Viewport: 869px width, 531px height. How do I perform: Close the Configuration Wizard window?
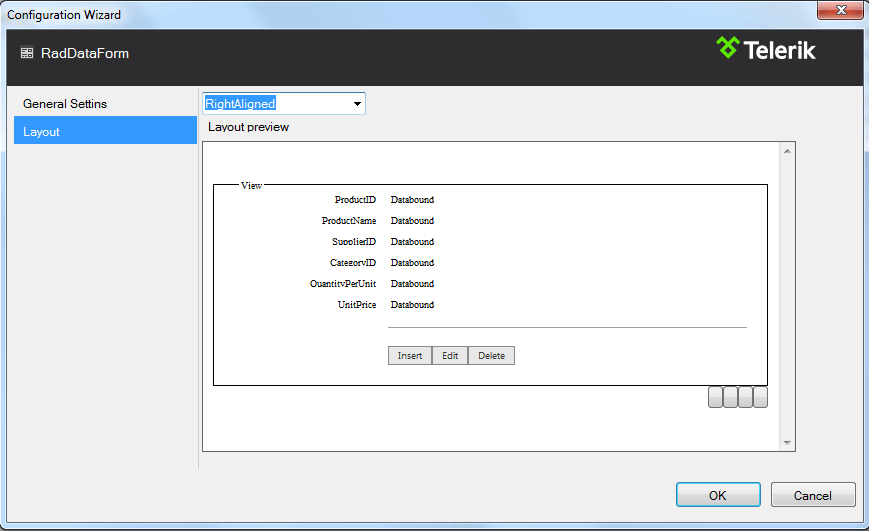click(x=840, y=10)
